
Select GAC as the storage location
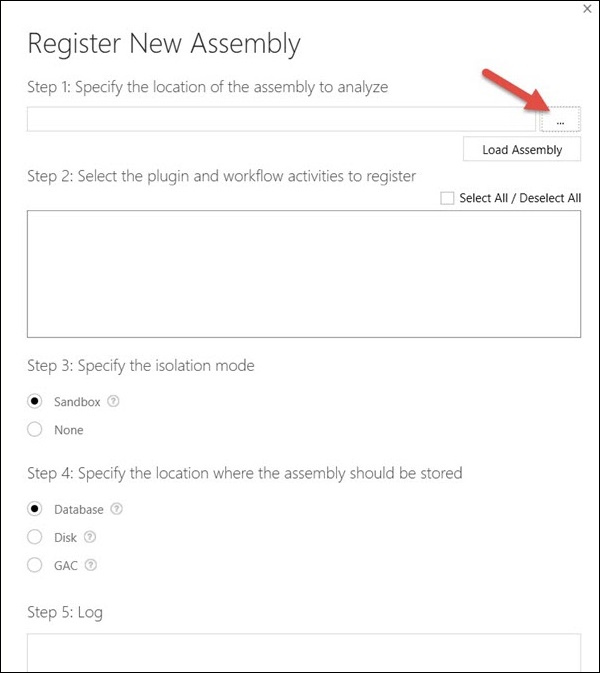tap(35, 565)
